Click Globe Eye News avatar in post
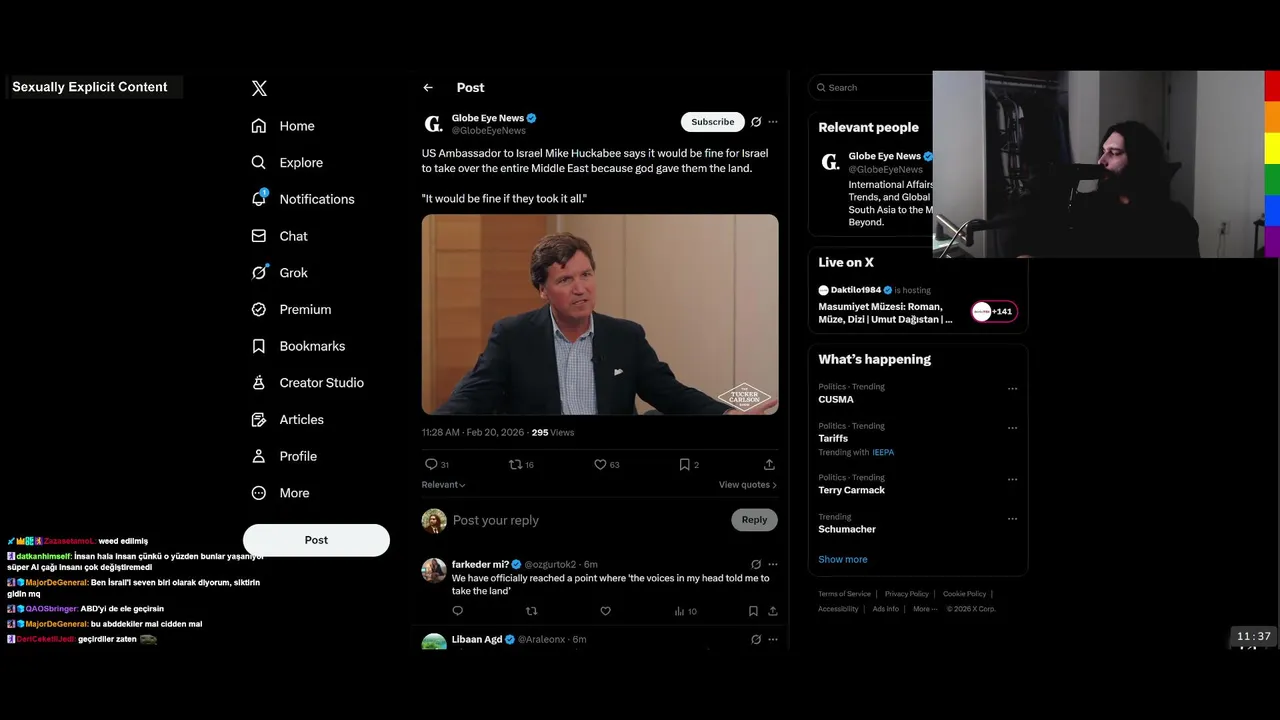 [433, 124]
